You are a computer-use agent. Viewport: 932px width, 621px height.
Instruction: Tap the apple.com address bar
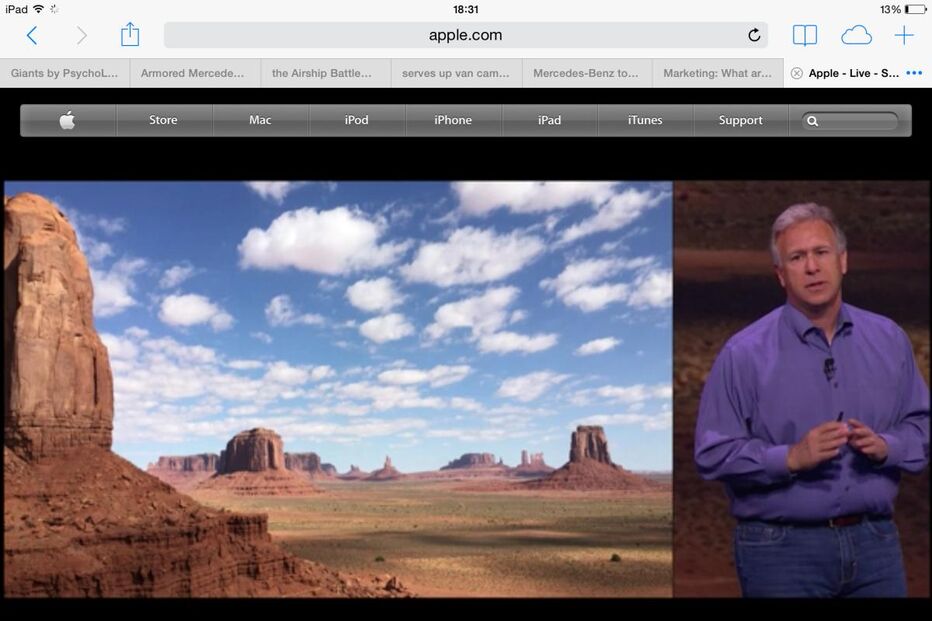465,35
